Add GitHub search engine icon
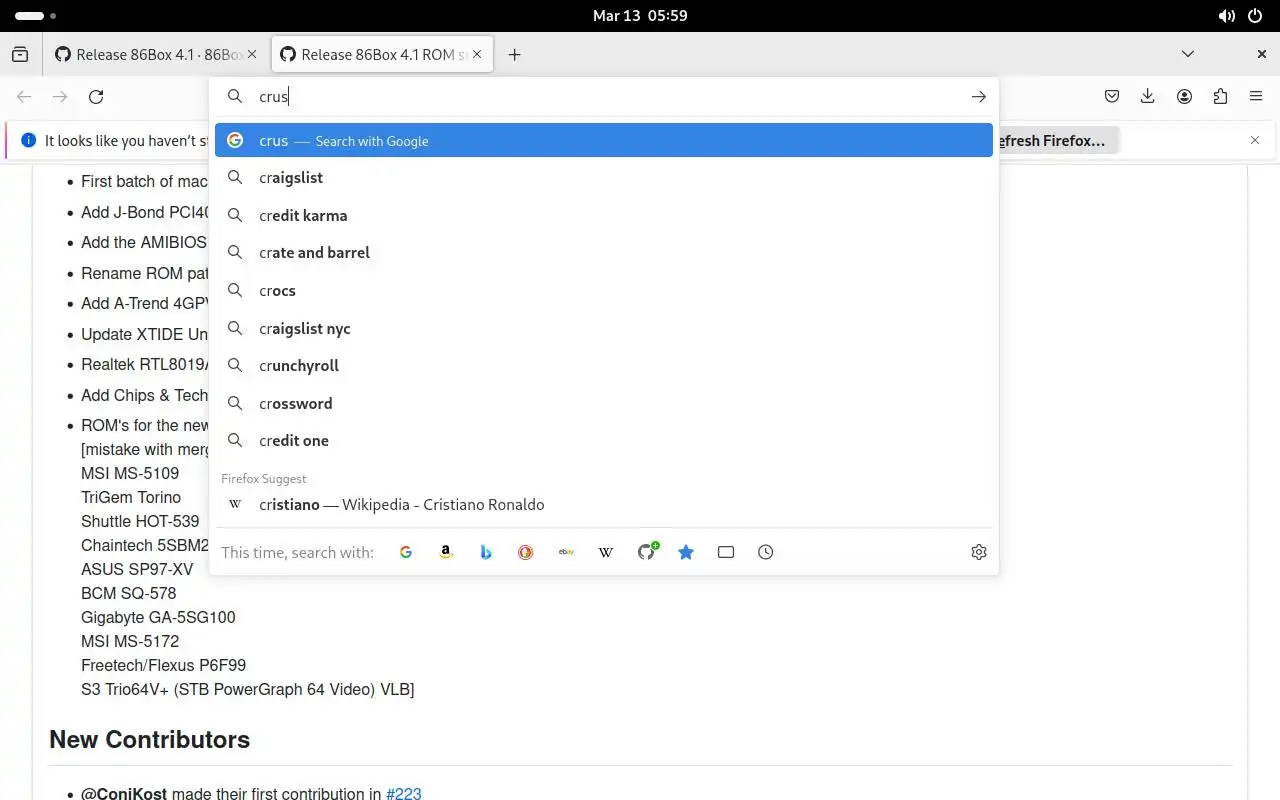This screenshot has height=800, width=1280. [x=647, y=552]
